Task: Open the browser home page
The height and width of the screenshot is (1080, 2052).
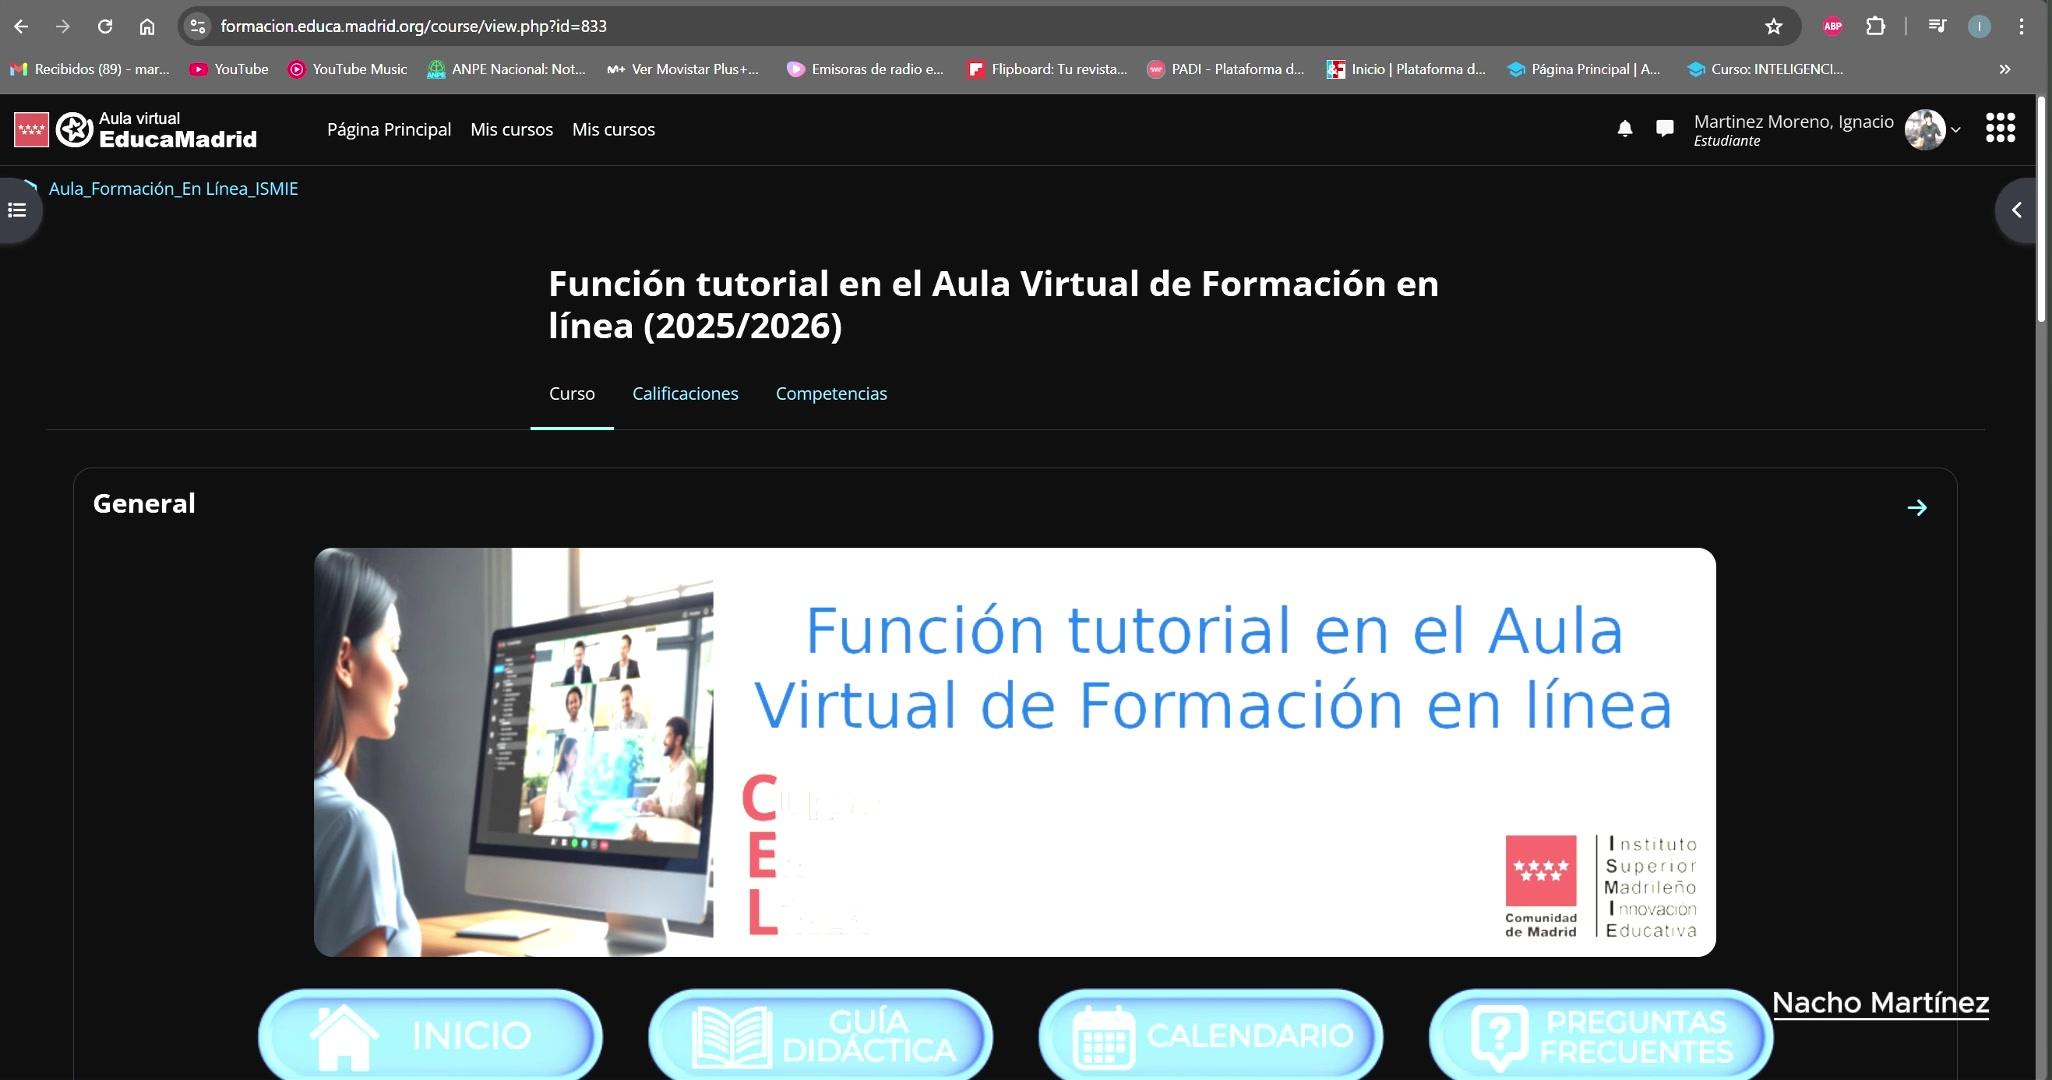Action: [x=147, y=27]
